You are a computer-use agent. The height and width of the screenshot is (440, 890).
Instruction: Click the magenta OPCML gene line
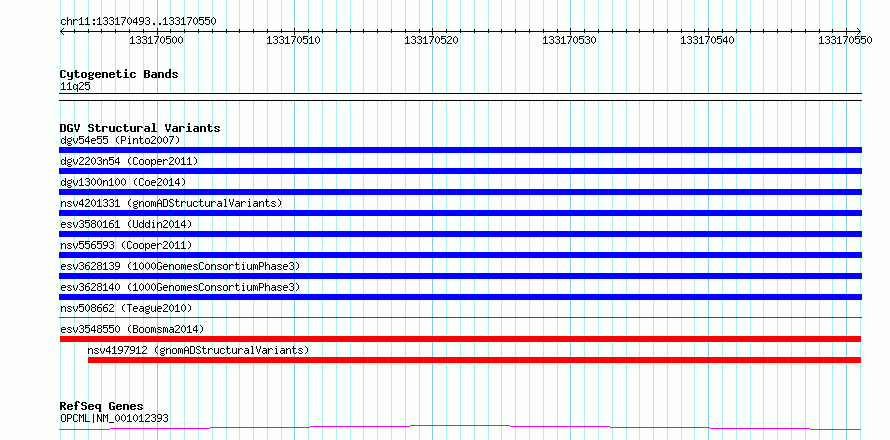[460, 428]
